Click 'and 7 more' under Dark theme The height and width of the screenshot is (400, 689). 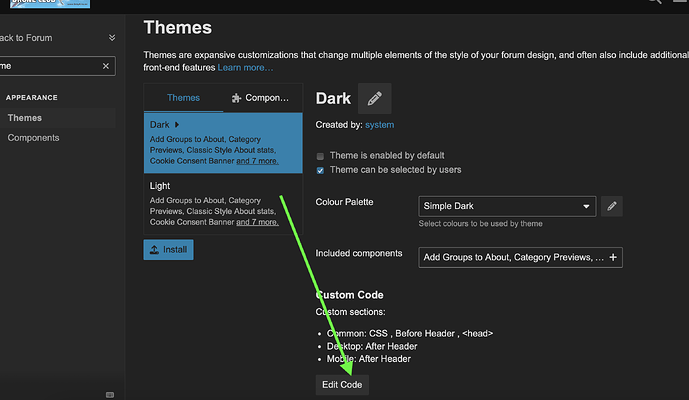point(257,161)
